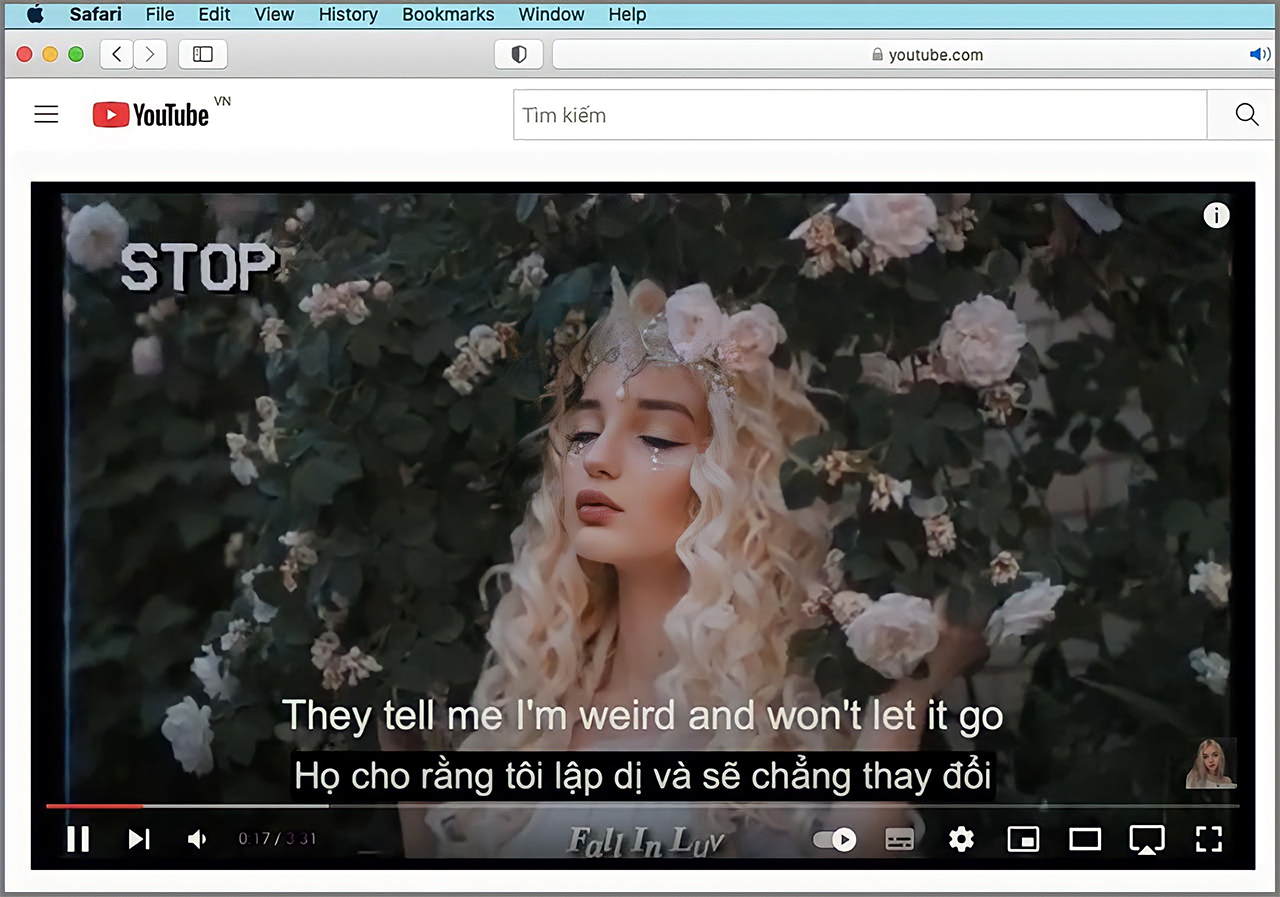
Task: Click the 0:17 / 3:31 time display
Action: [277, 839]
